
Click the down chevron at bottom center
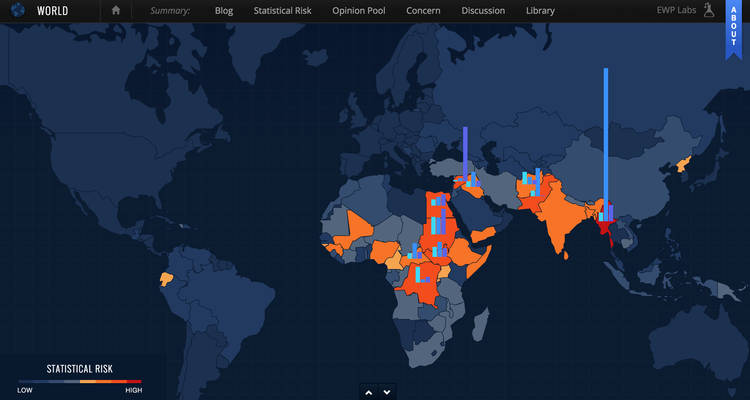387,392
